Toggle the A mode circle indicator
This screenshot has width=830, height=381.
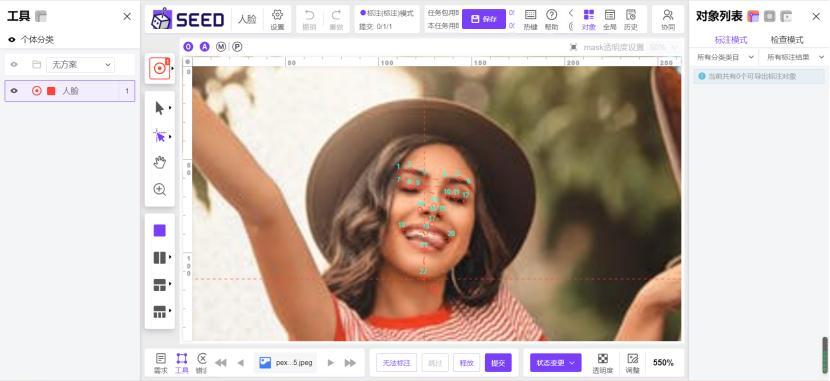click(204, 47)
